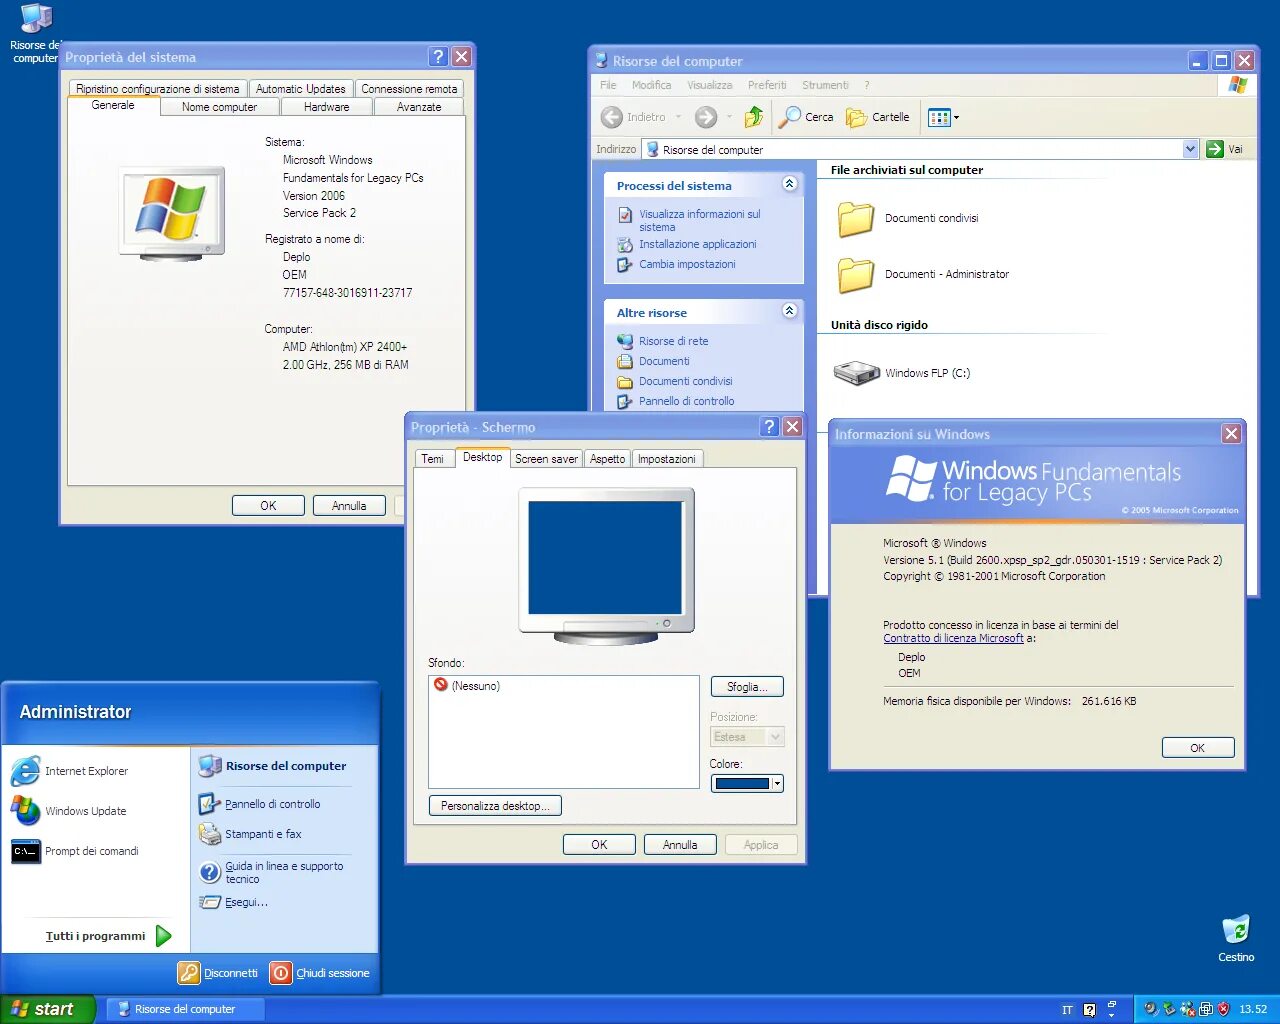Switch to Hardware tab
This screenshot has width=1280, height=1024.
tap(326, 107)
